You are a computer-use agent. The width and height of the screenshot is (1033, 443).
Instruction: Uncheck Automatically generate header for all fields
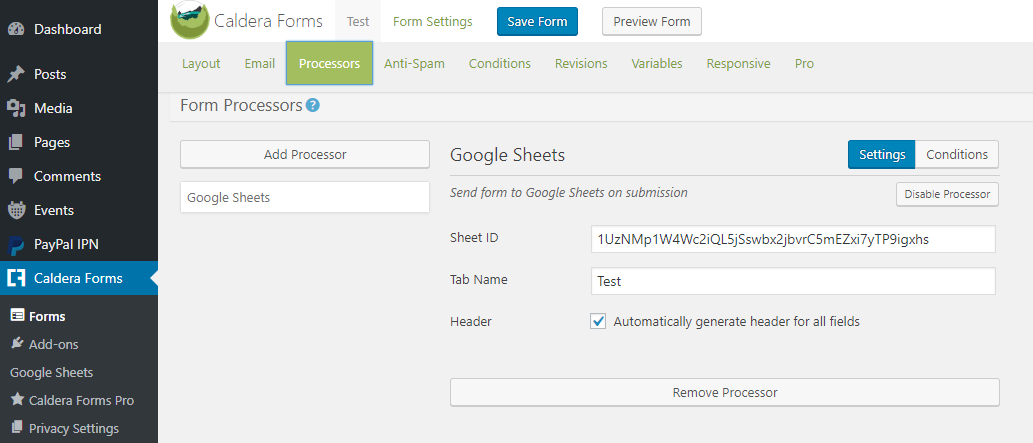(x=598, y=322)
